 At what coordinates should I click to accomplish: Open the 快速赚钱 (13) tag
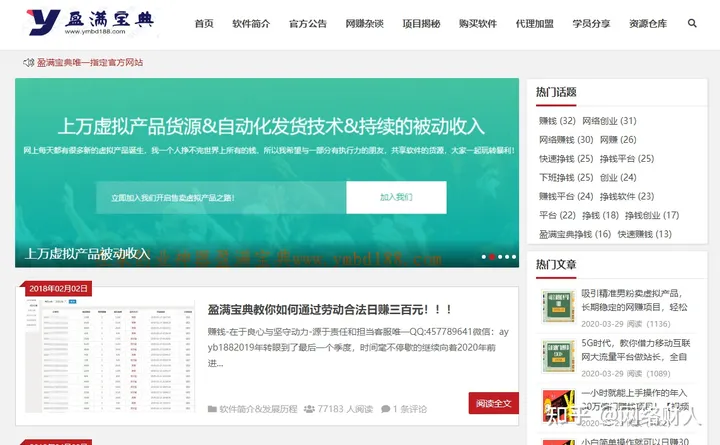pos(645,234)
